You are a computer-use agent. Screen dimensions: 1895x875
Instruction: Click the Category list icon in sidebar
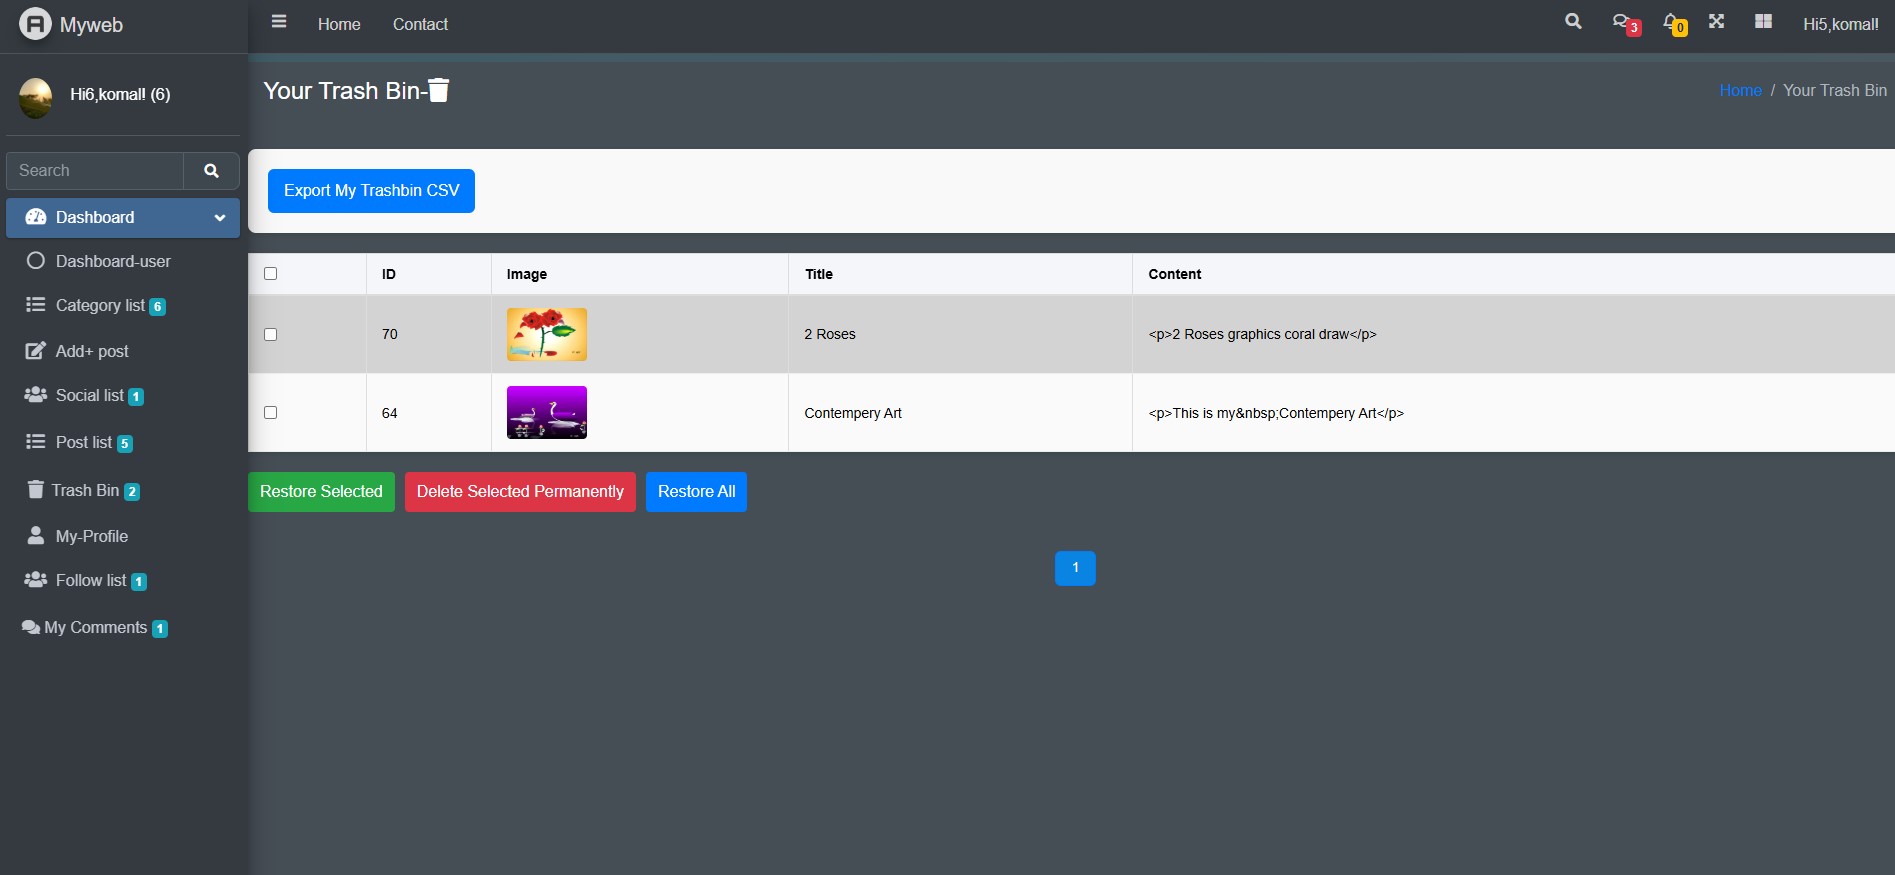click(36, 305)
